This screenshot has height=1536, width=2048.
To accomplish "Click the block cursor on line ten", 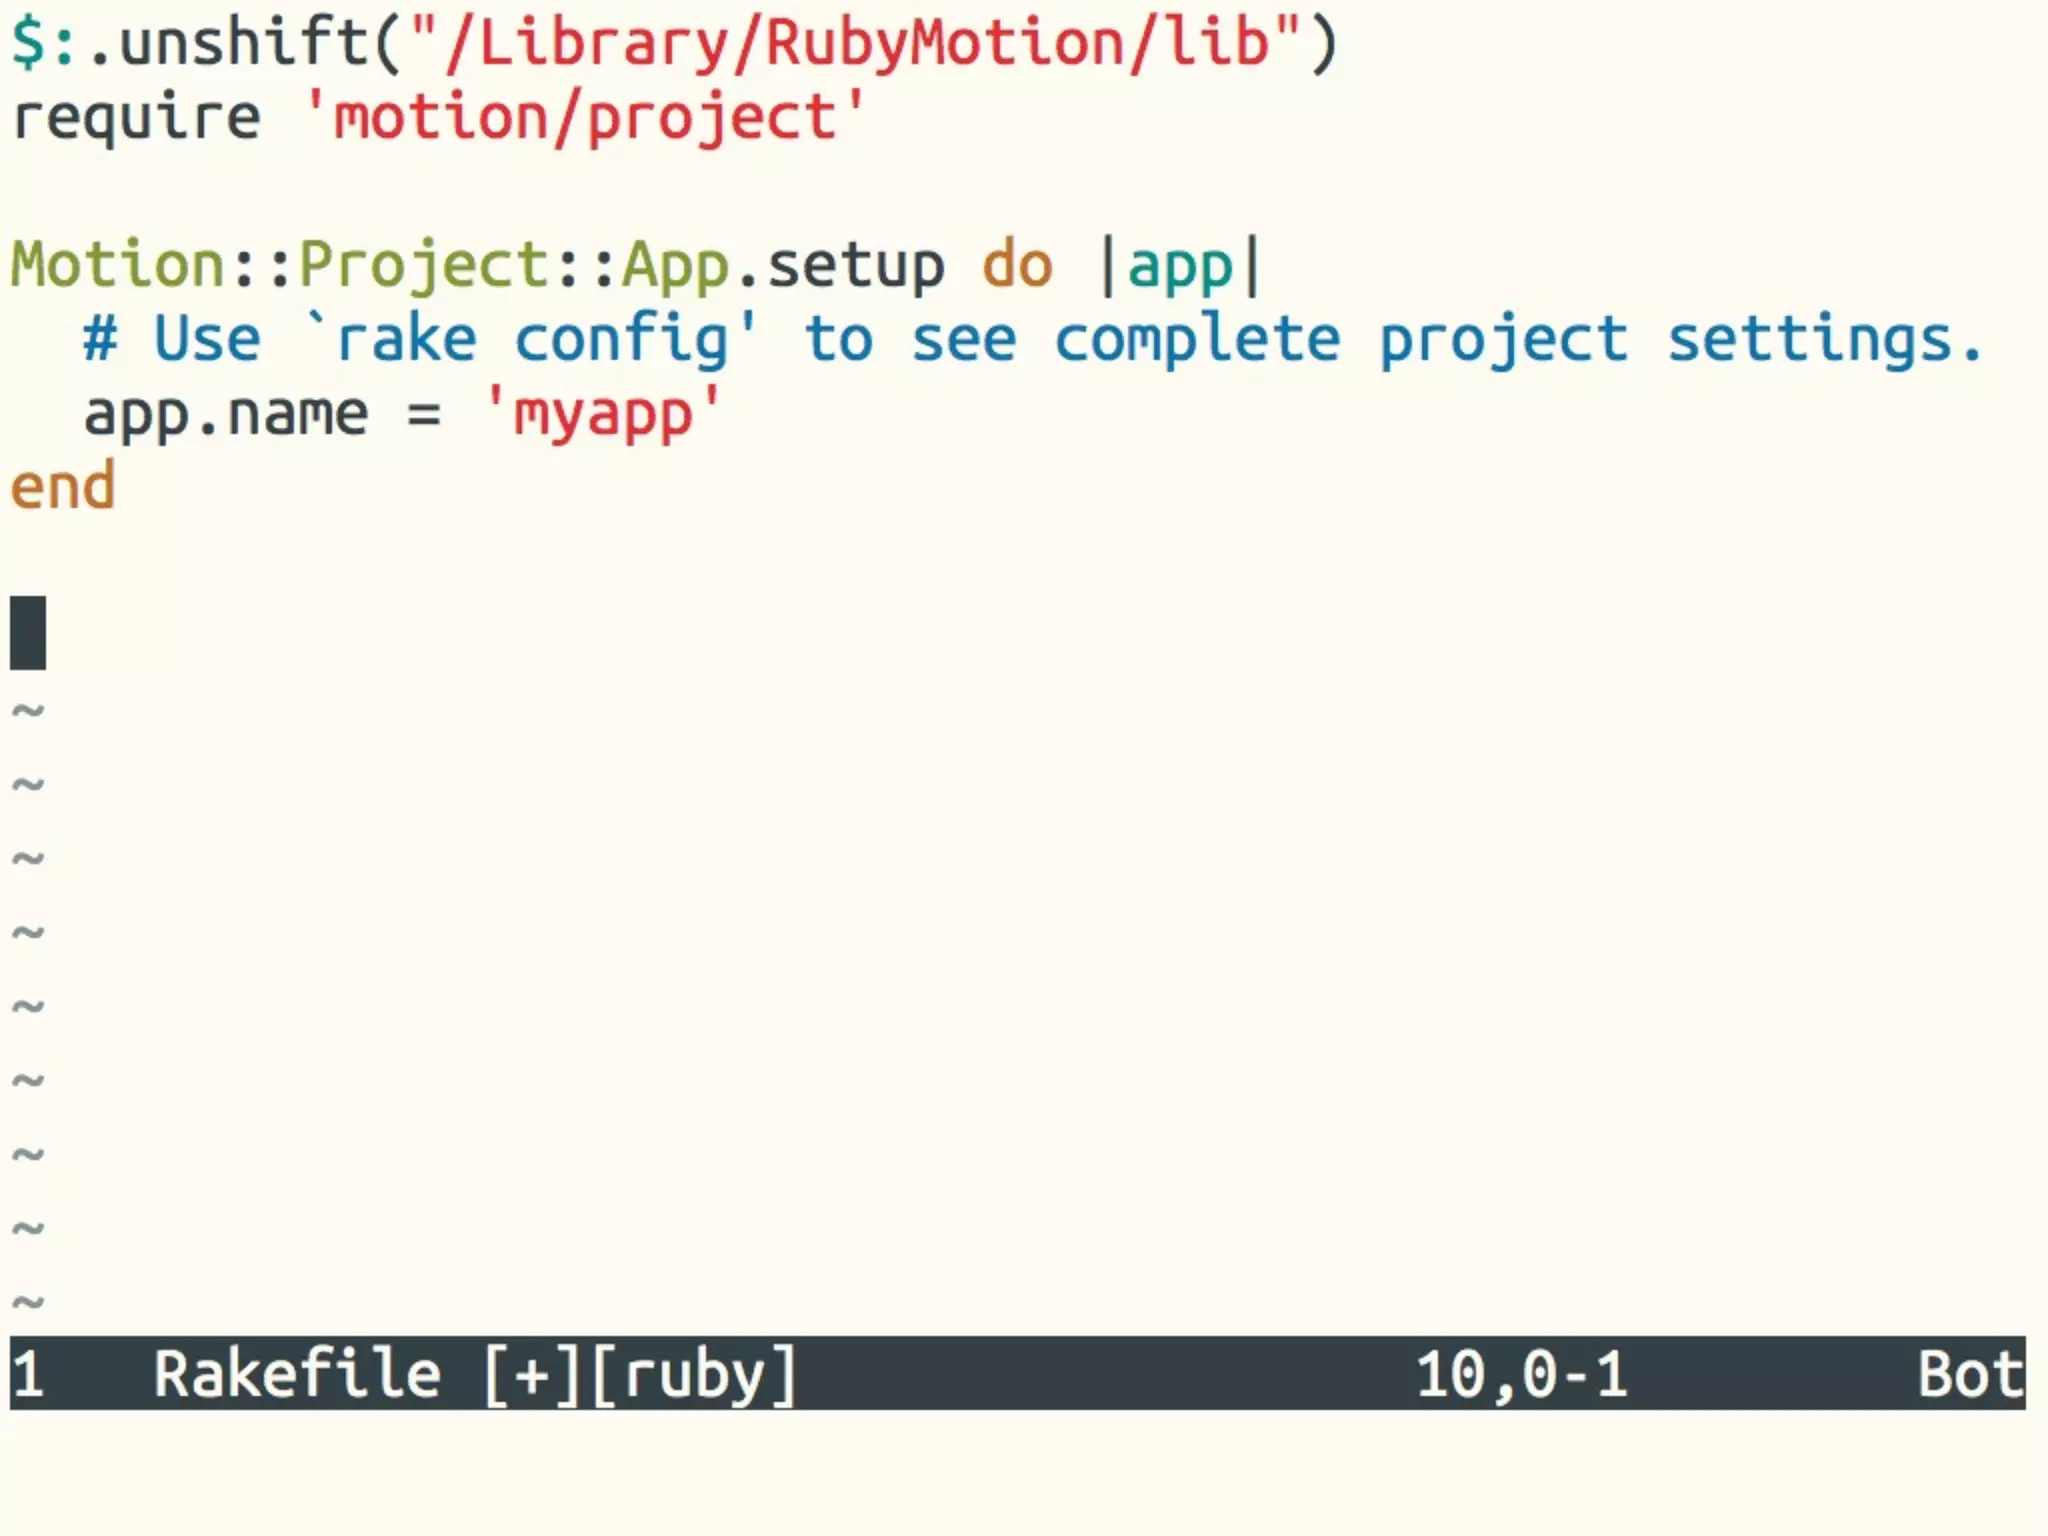I will [x=28, y=632].
